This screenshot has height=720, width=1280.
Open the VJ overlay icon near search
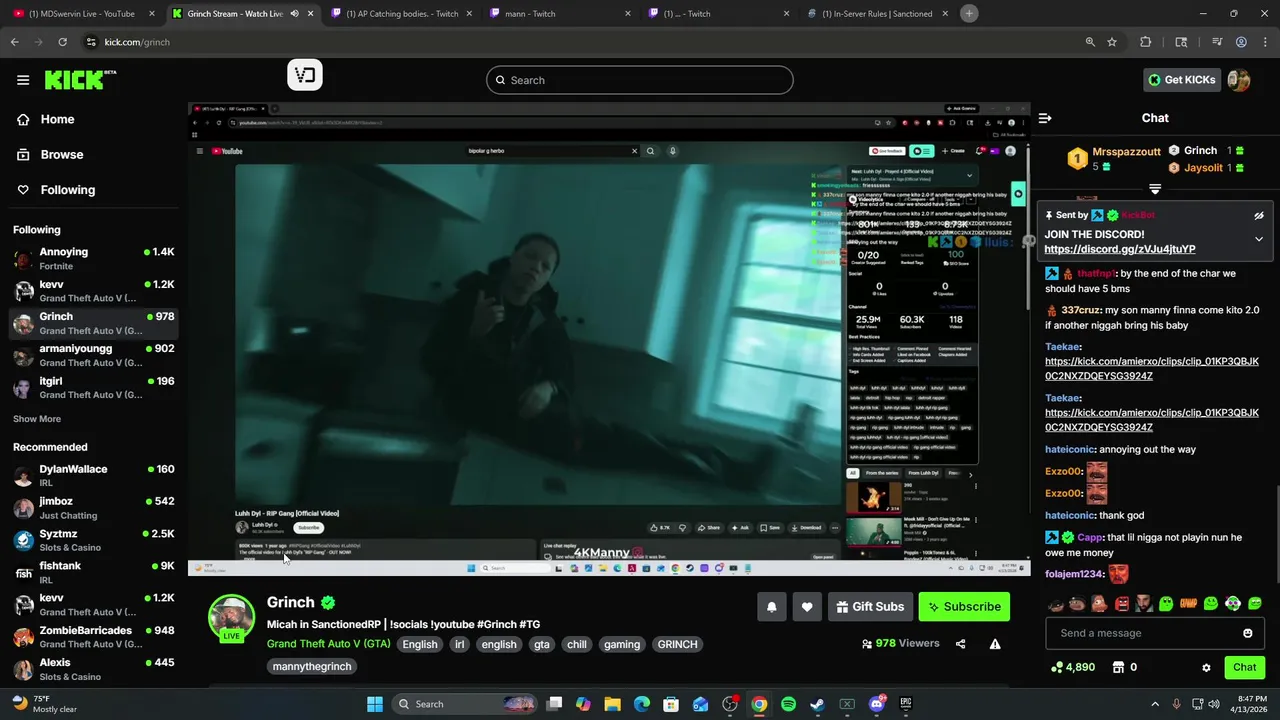(x=305, y=75)
